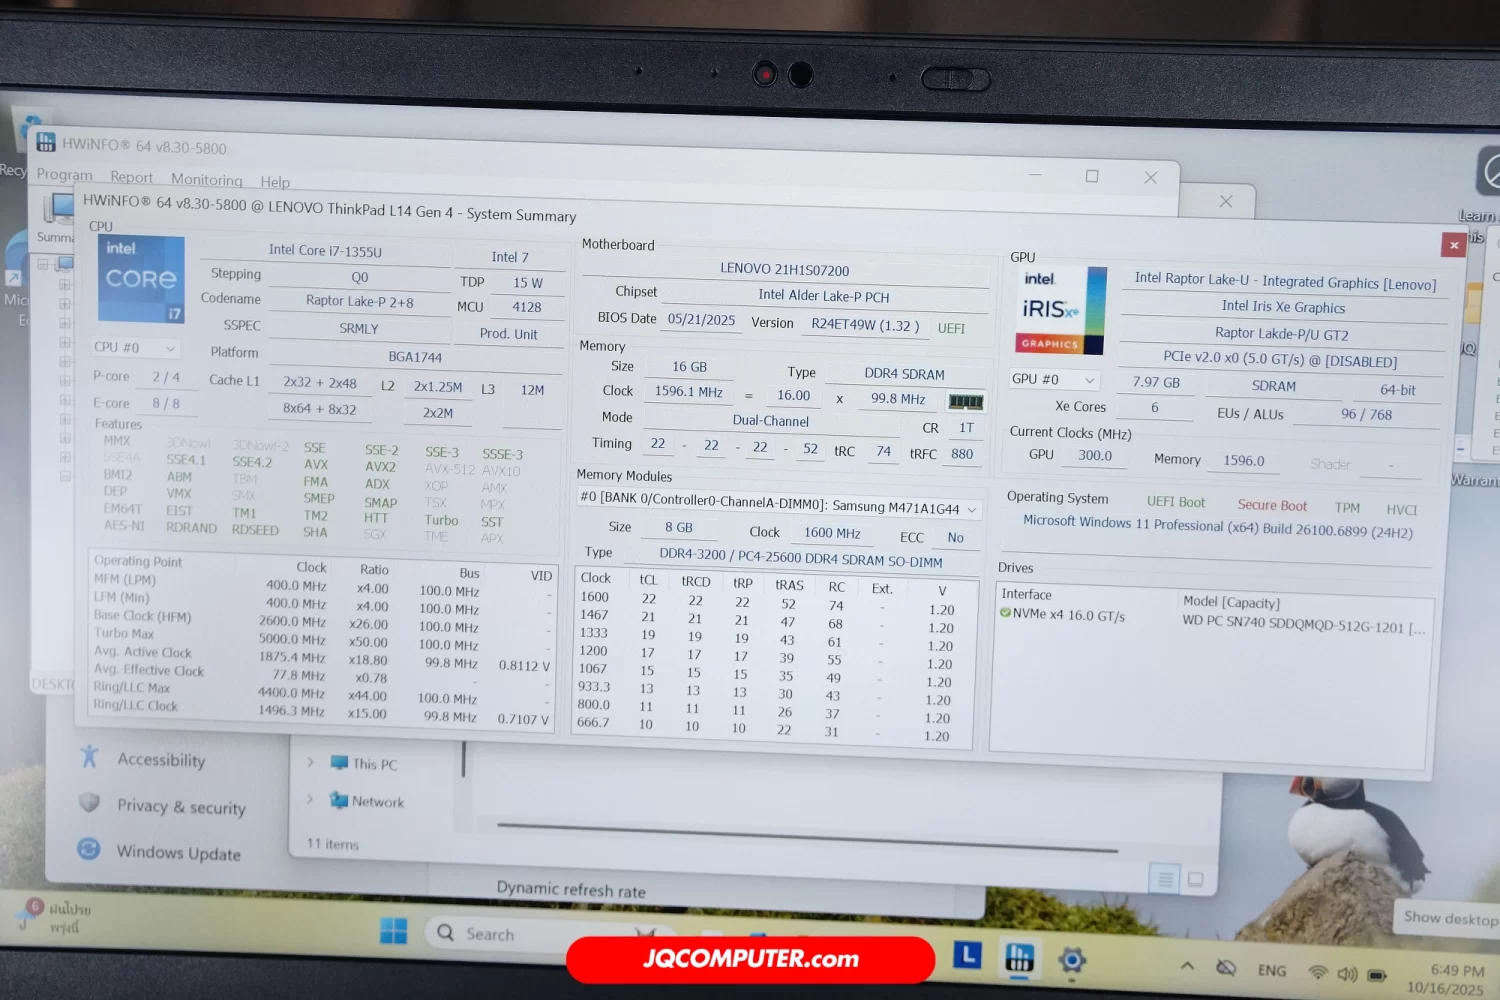
Task: Show hidden tray icons chevron
Action: point(1187,966)
